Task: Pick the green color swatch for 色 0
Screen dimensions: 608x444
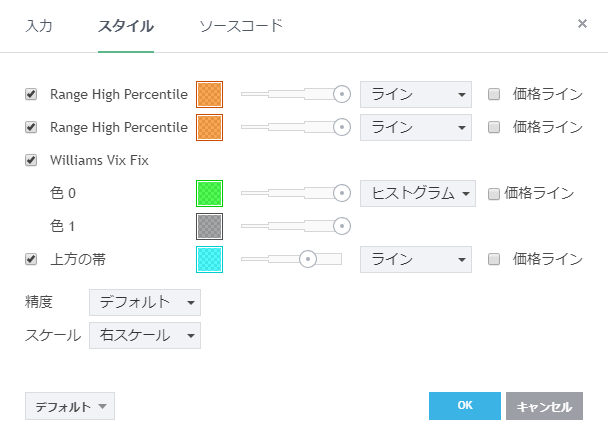Action: pyautogui.click(x=210, y=193)
